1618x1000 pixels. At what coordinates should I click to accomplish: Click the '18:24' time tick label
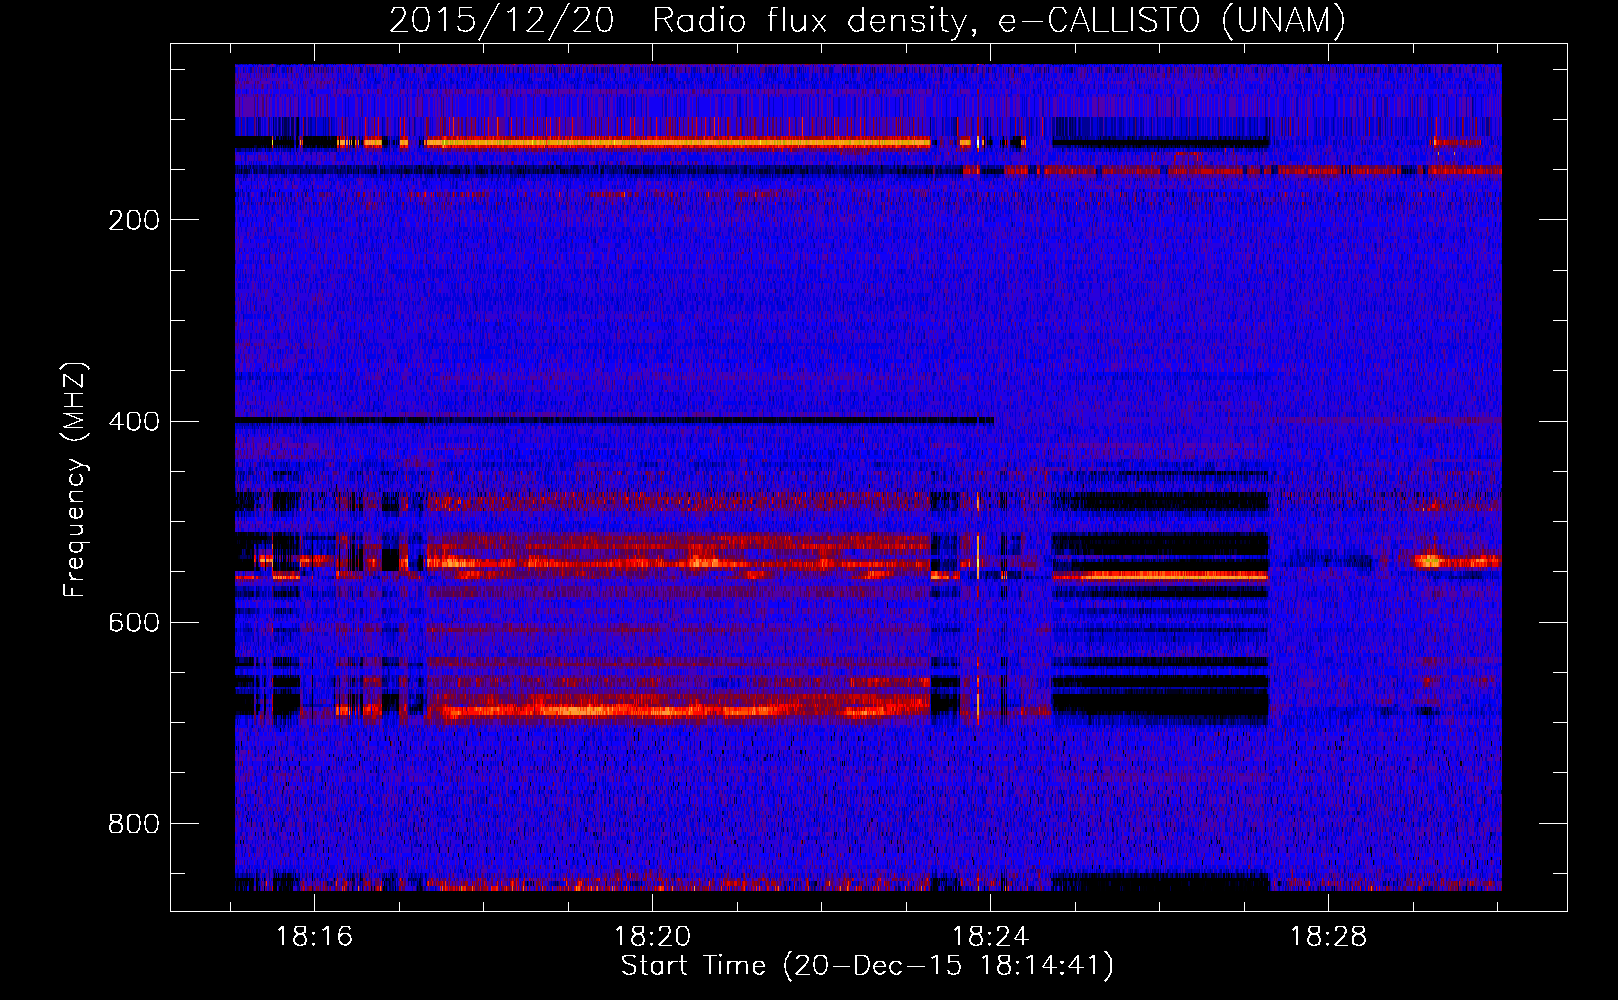990,937
